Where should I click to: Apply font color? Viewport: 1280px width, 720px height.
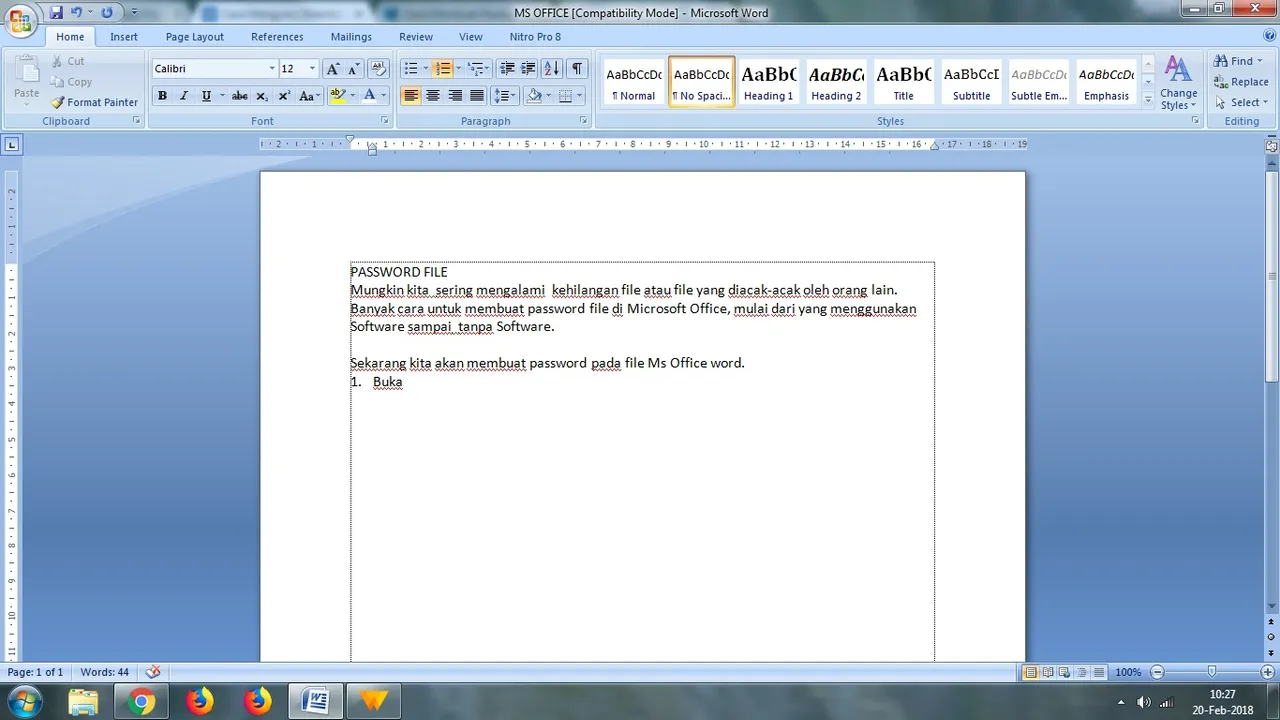click(369, 96)
